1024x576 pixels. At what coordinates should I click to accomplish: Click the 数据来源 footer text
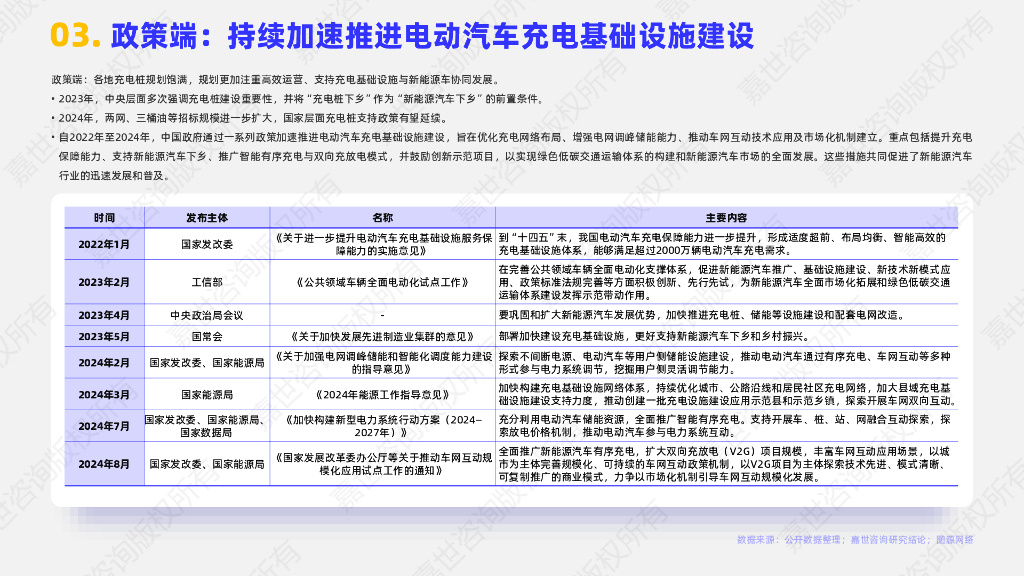pos(760,536)
